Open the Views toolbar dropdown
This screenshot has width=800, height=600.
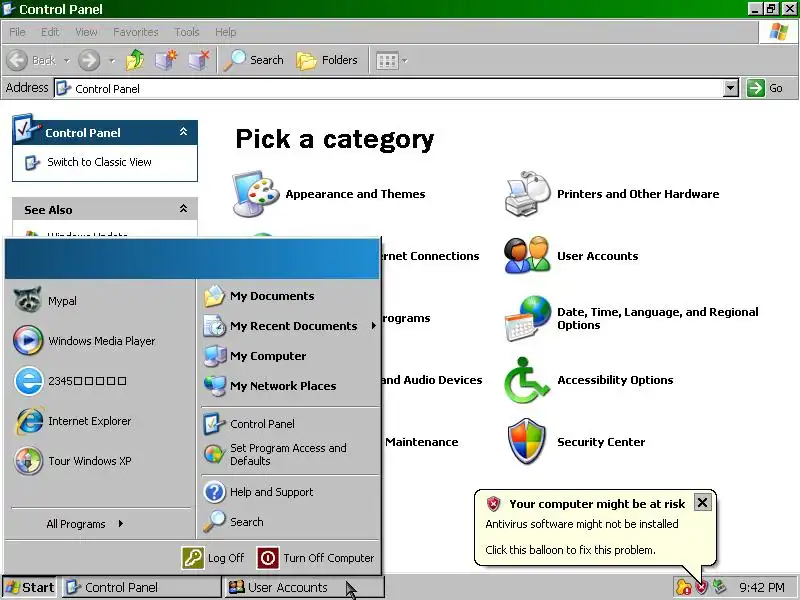391,61
